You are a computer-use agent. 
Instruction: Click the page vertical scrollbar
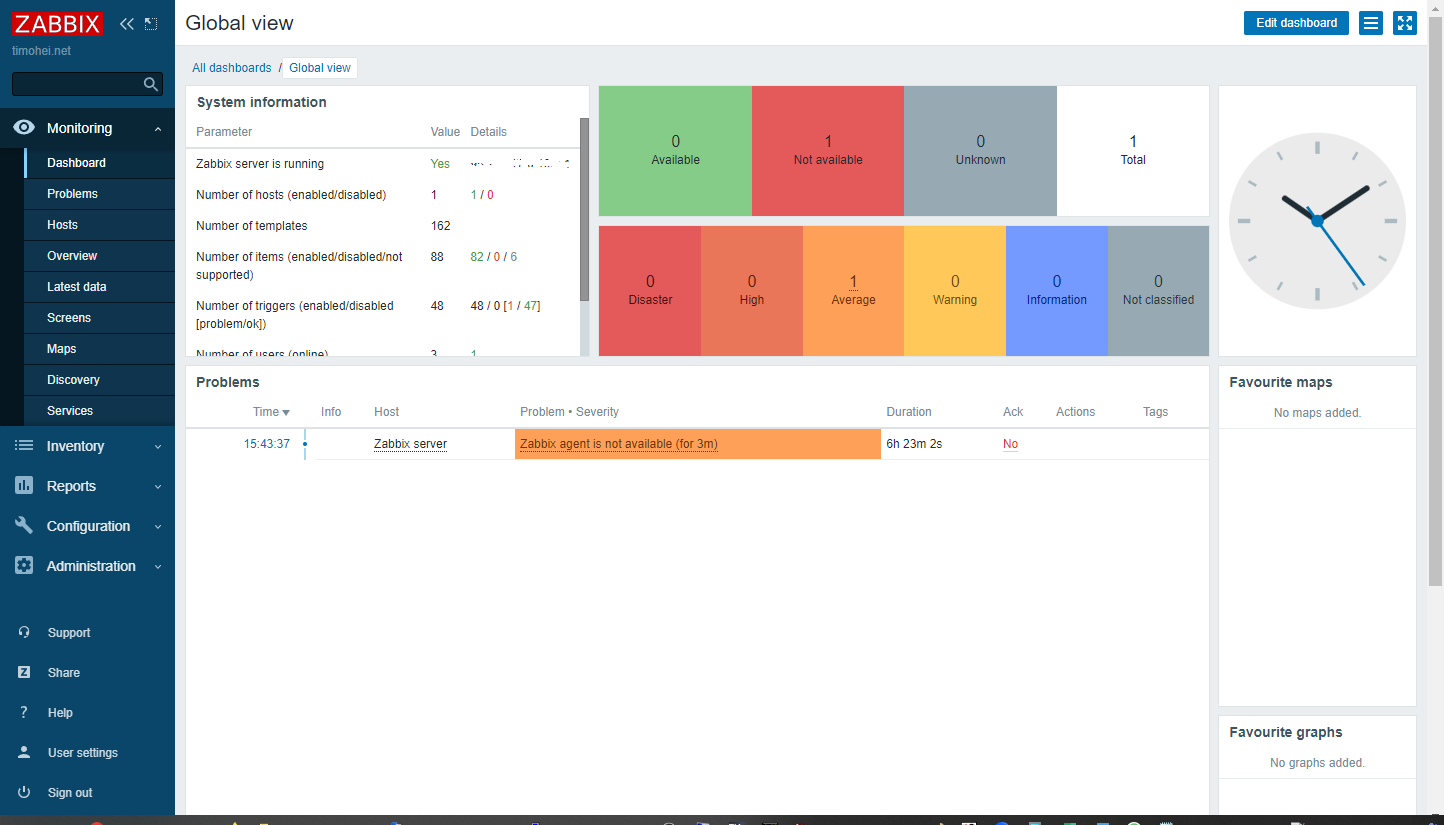(x=1436, y=300)
